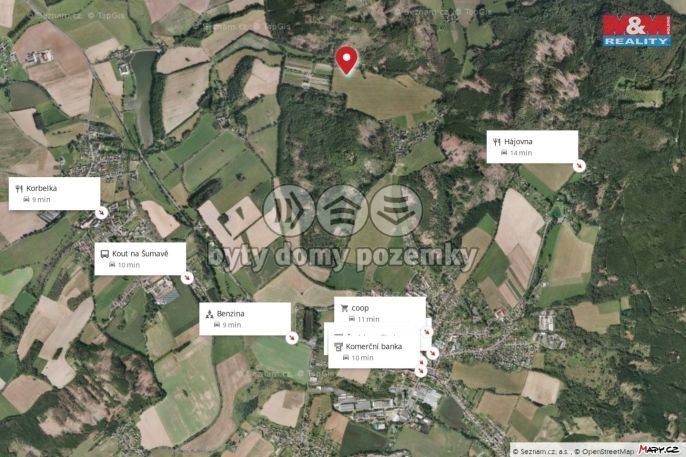686x457 pixels.
Task: Click the arrow marker below Kout na Šumavě
Action: point(187,278)
